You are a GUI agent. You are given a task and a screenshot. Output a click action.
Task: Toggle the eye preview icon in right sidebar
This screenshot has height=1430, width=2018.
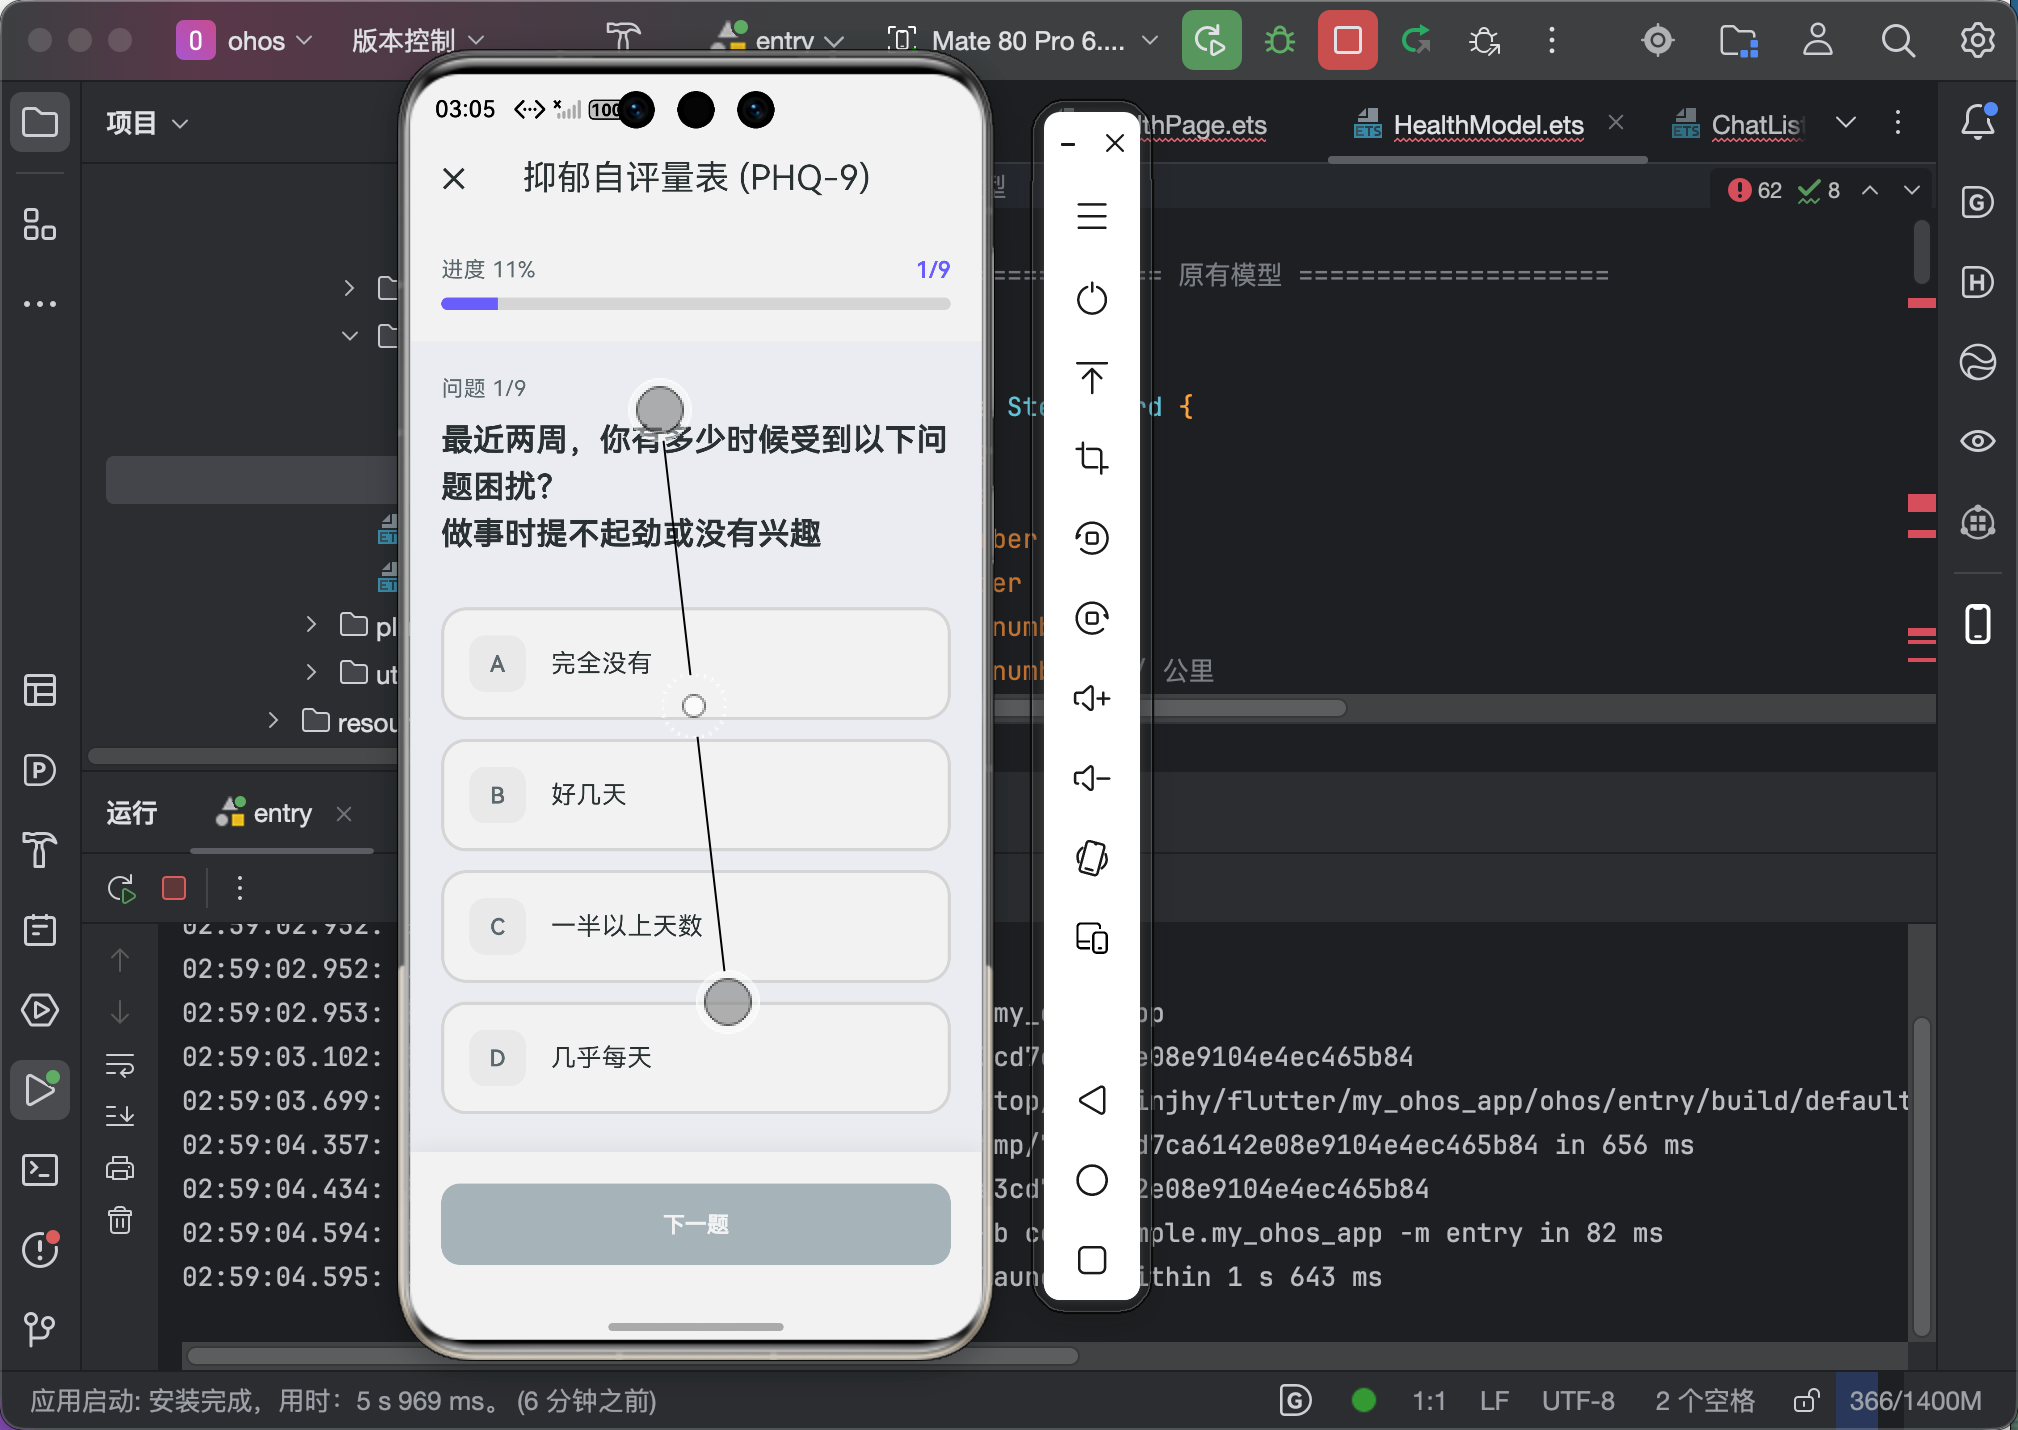(1978, 441)
